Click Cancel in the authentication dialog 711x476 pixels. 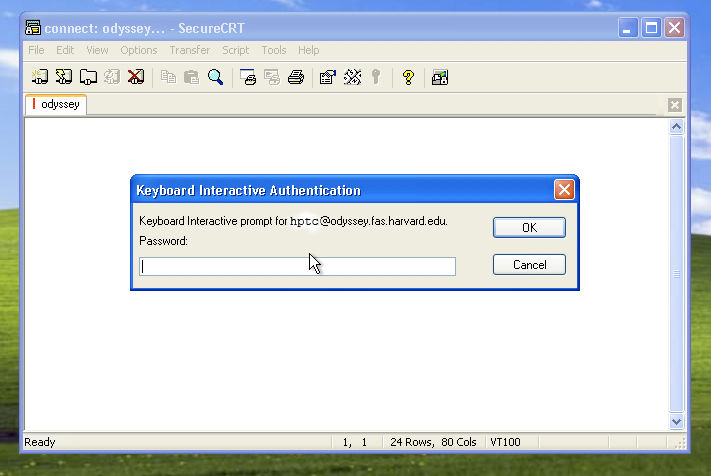529,265
